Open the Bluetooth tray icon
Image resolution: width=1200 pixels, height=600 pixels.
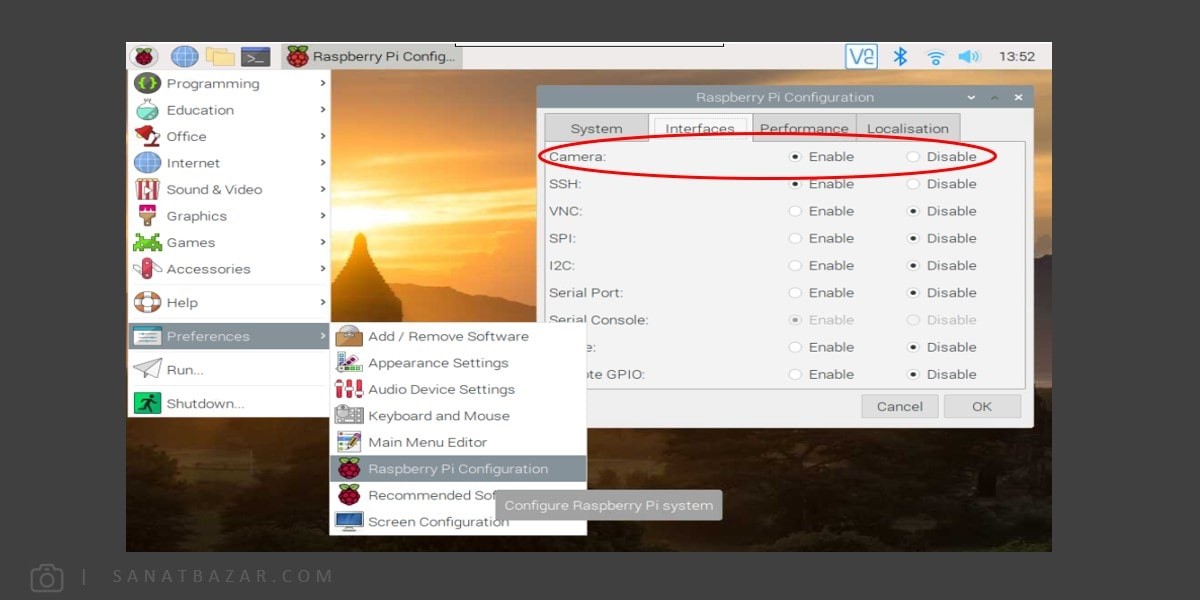900,56
